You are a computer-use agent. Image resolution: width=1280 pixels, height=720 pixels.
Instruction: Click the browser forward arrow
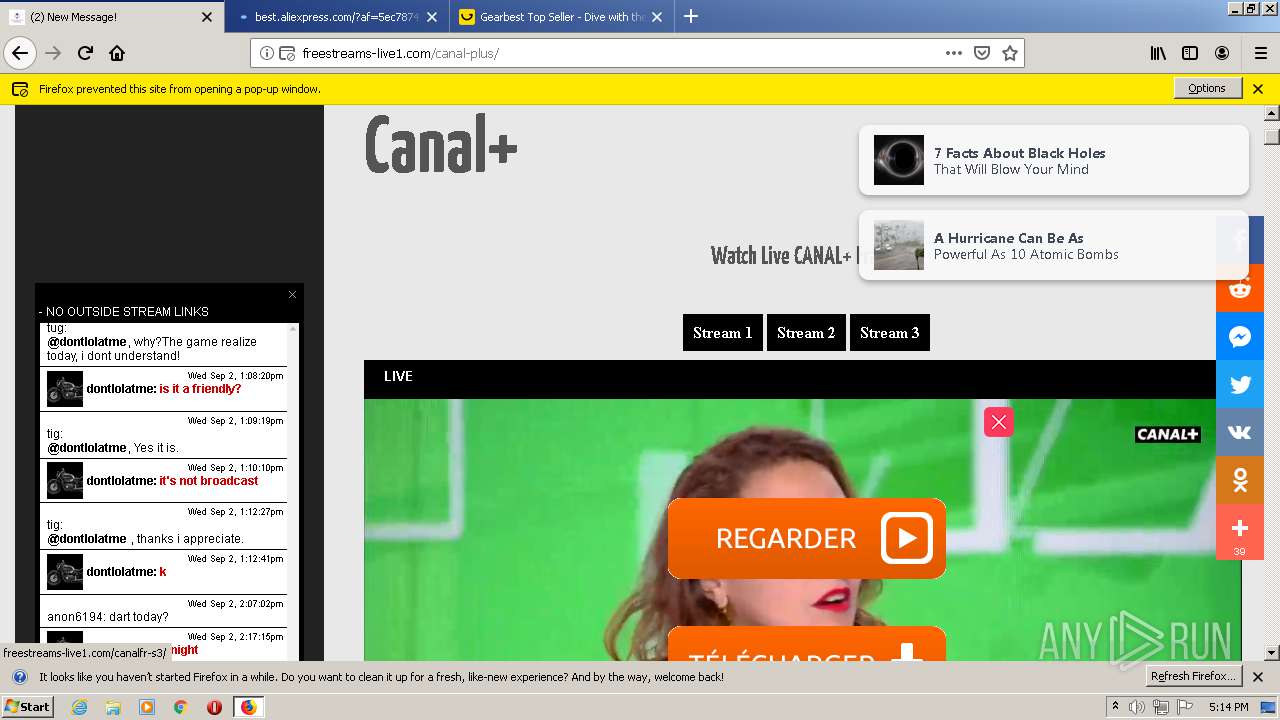53,53
